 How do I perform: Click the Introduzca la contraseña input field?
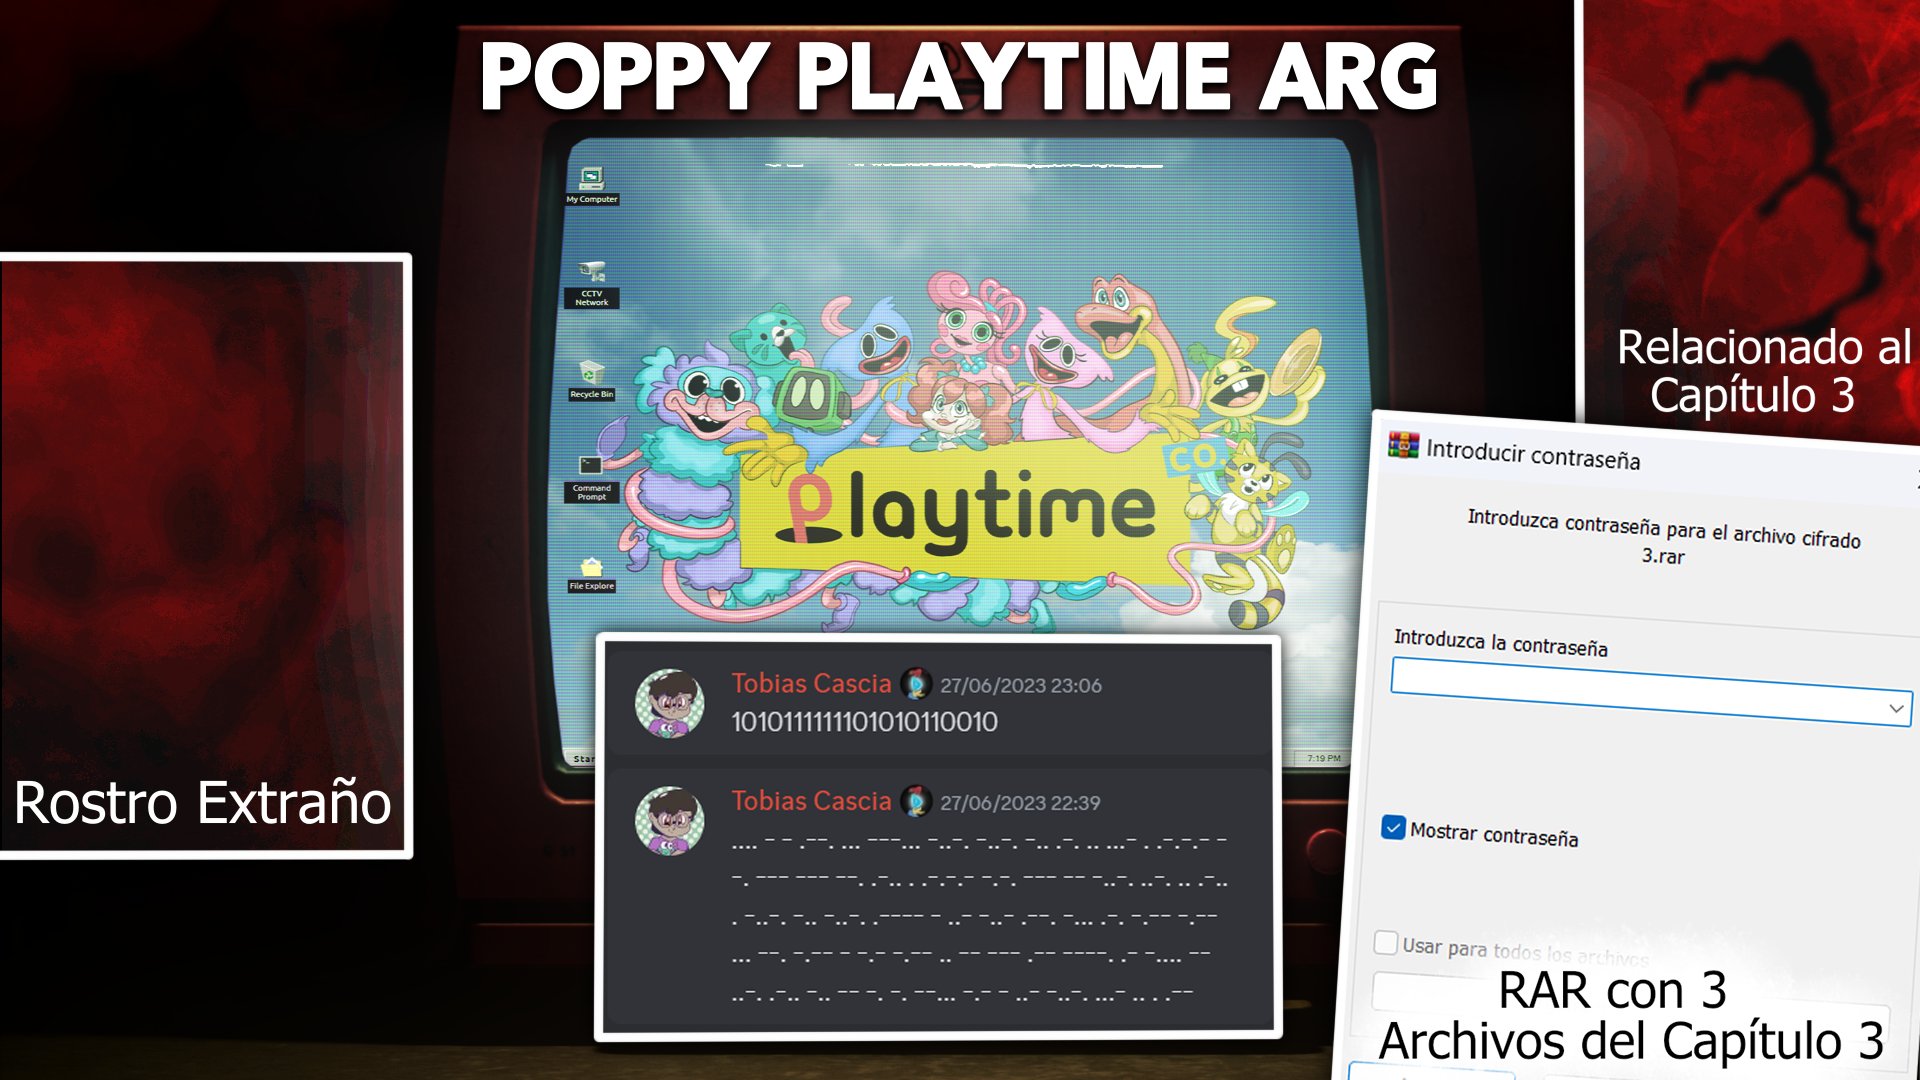click(x=1651, y=691)
